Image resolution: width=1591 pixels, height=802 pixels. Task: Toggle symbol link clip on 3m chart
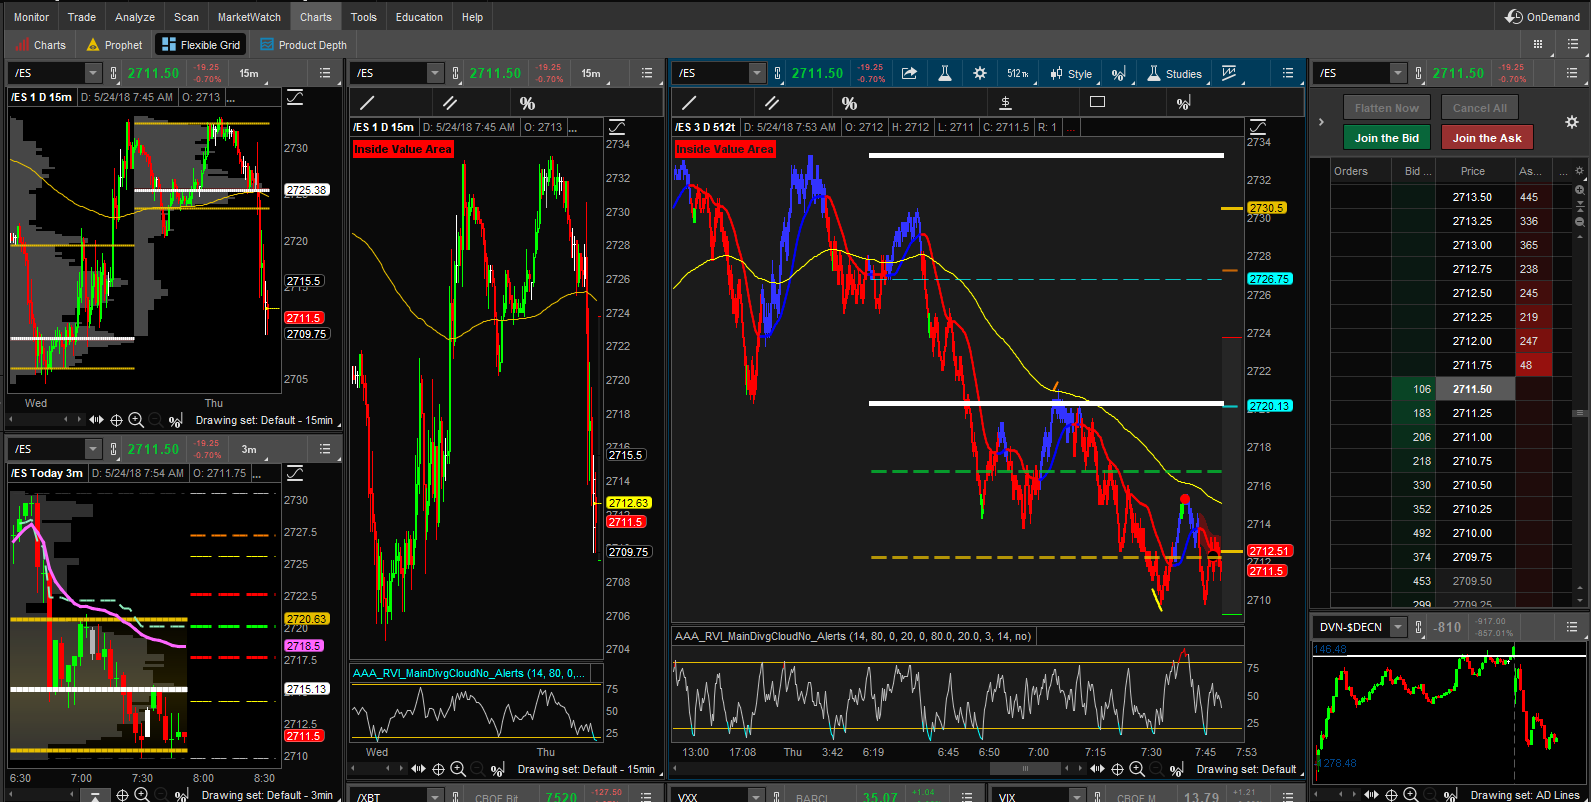click(113, 449)
